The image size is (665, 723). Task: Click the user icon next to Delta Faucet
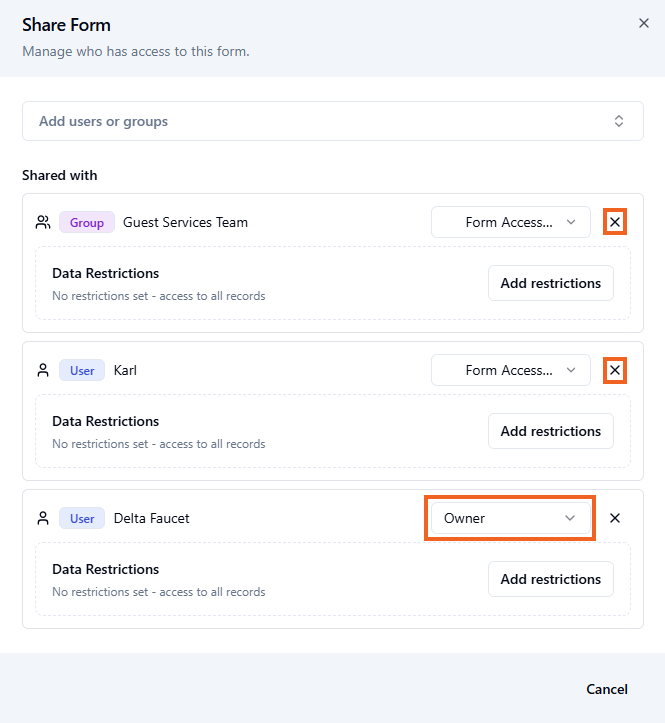[43, 518]
